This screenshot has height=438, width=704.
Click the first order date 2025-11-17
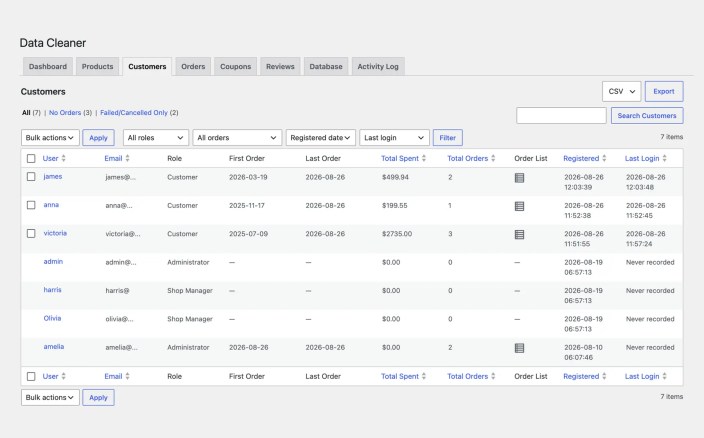247,206
